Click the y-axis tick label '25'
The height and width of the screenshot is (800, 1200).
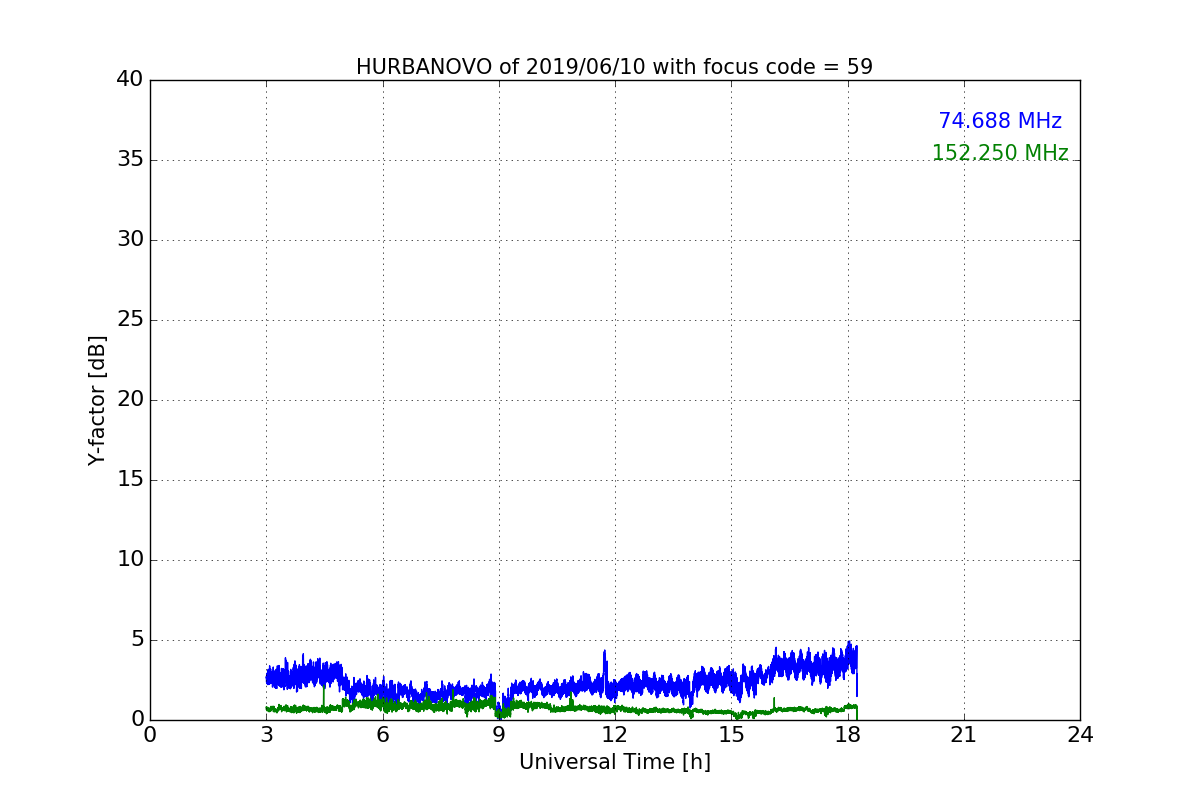pyautogui.click(x=130, y=319)
